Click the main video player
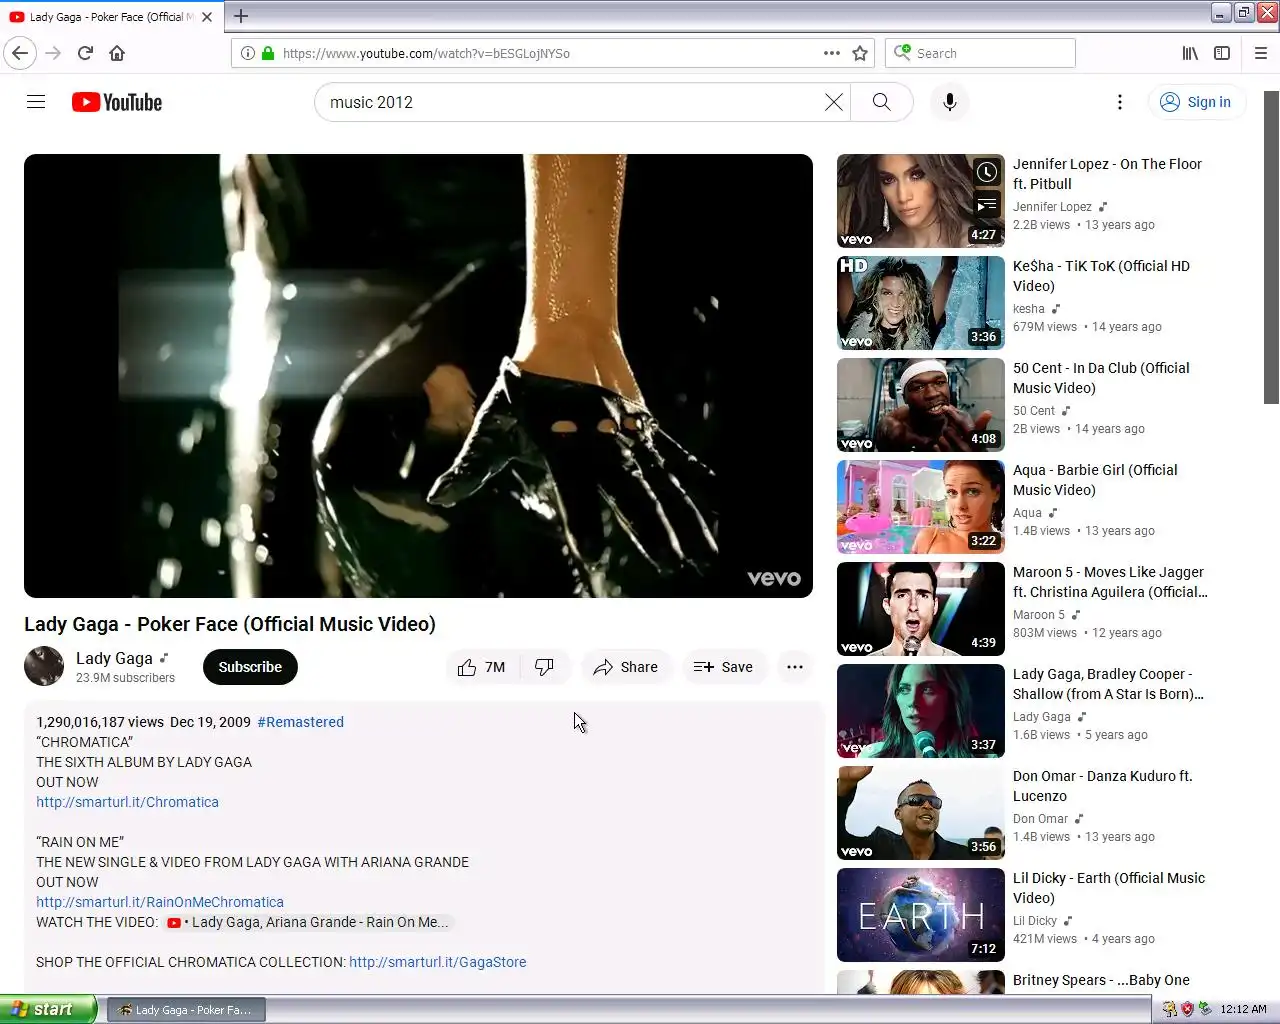 point(418,376)
